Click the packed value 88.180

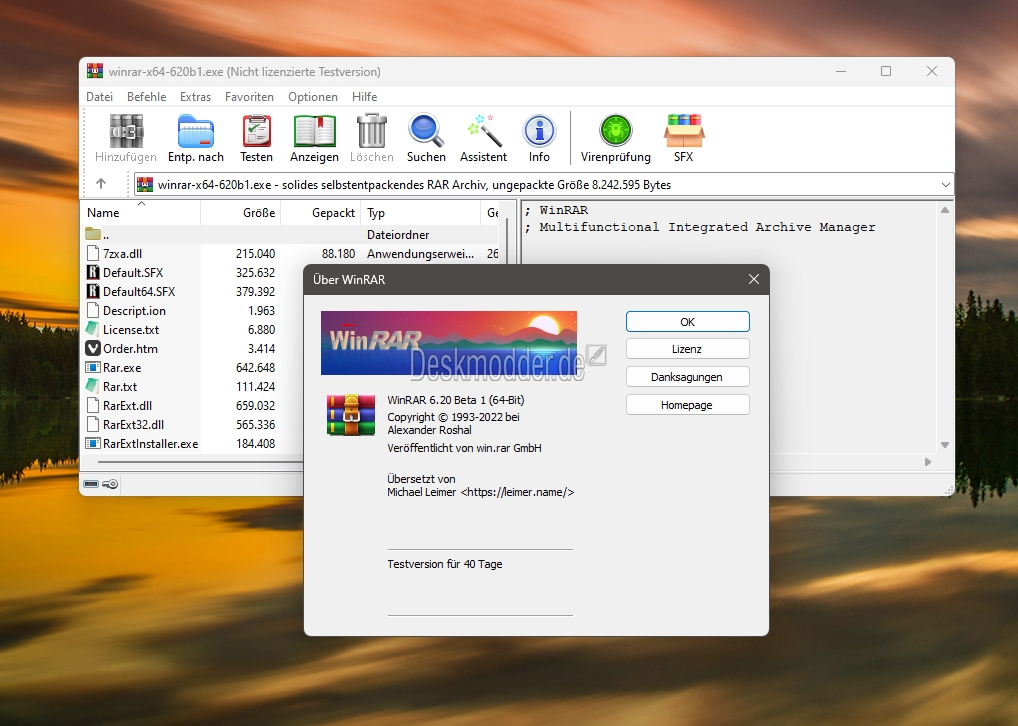point(338,253)
